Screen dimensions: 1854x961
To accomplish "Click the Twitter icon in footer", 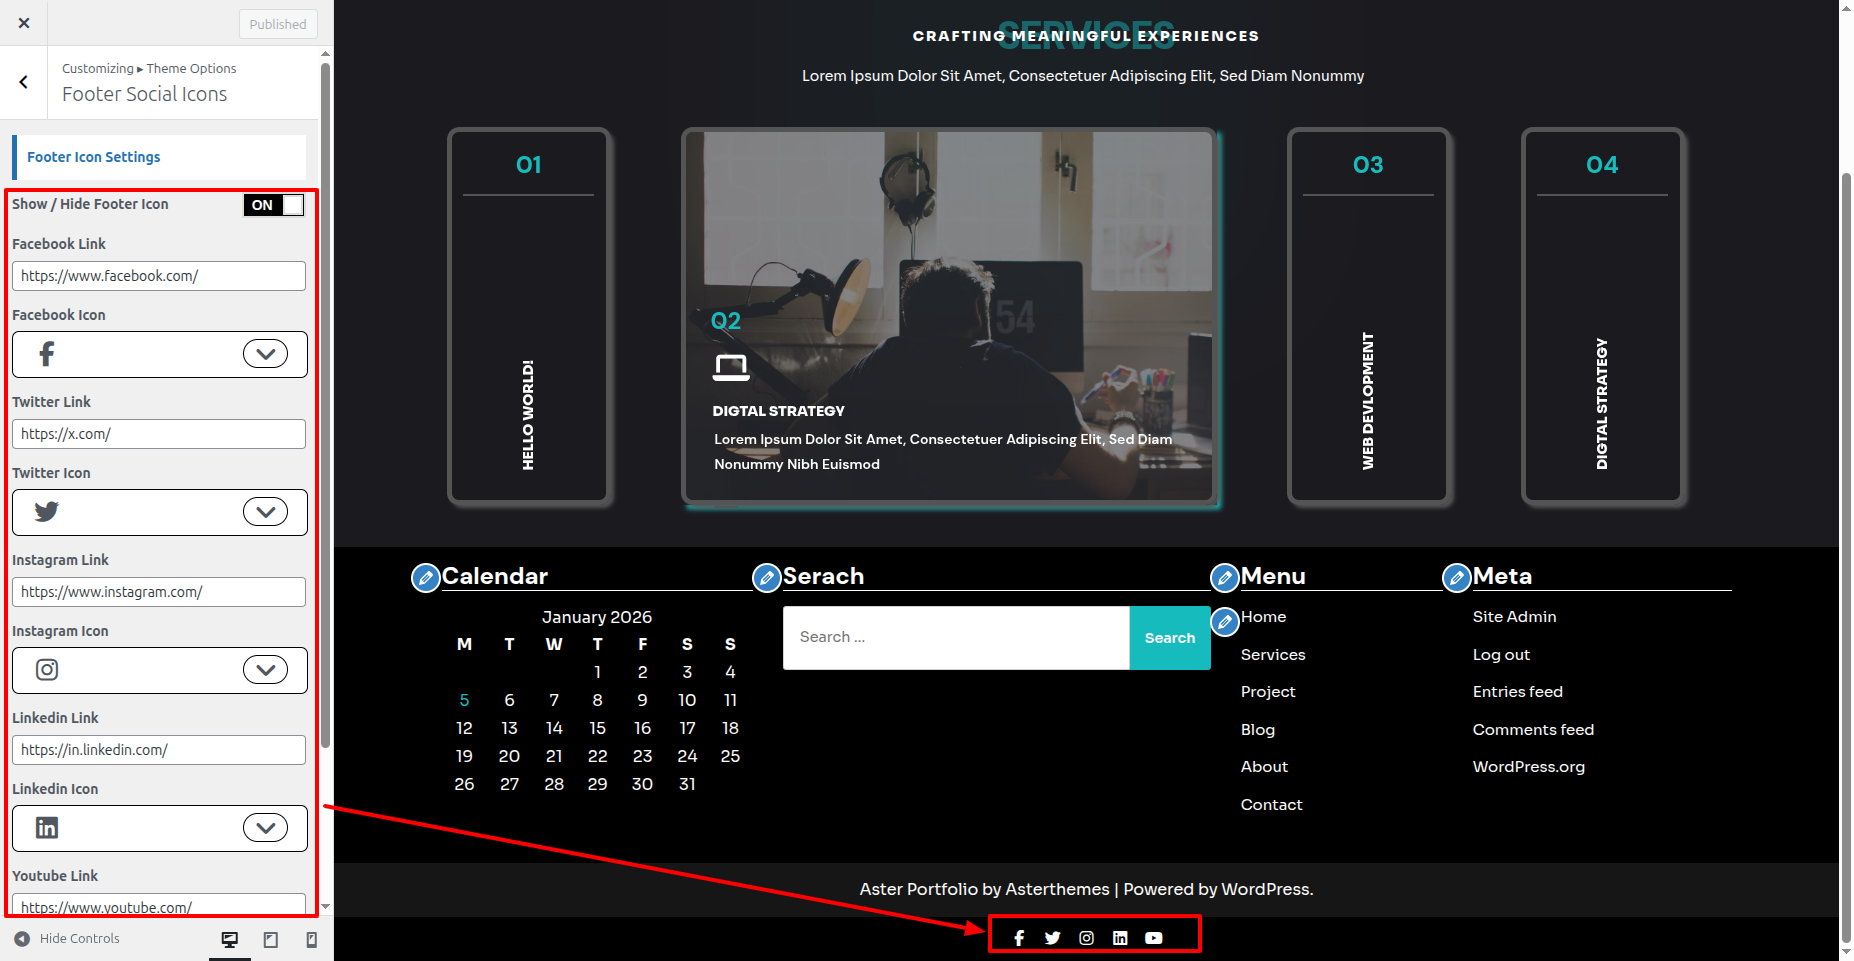I will pos(1052,938).
